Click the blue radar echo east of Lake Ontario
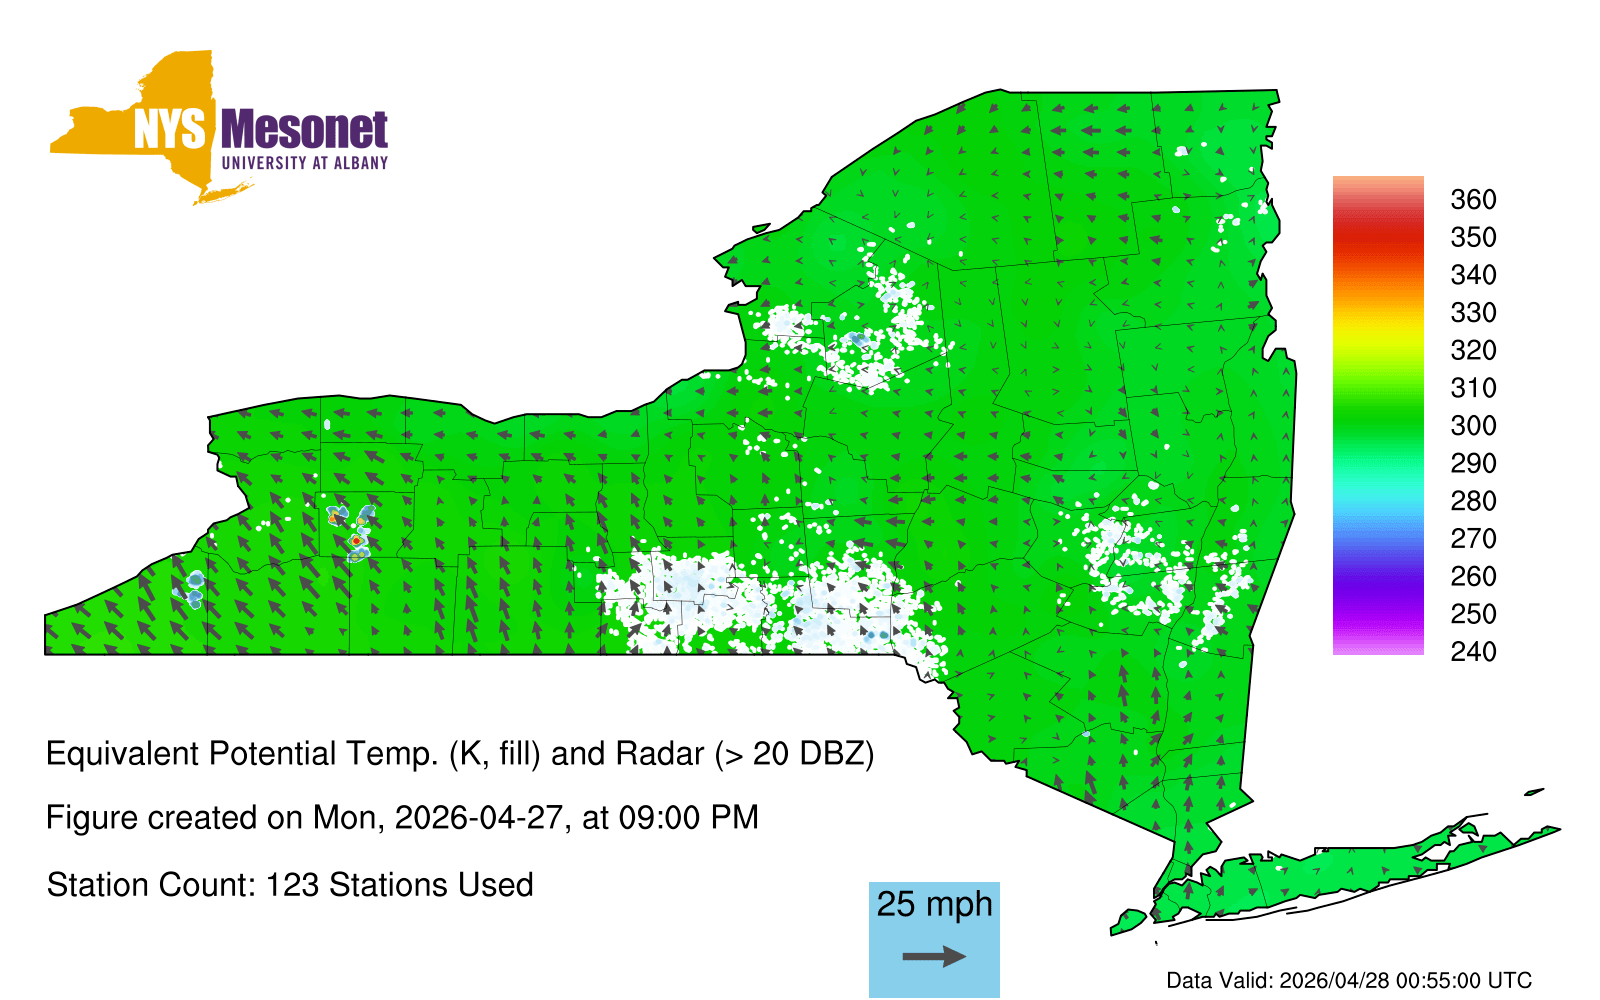 click(x=858, y=340)
